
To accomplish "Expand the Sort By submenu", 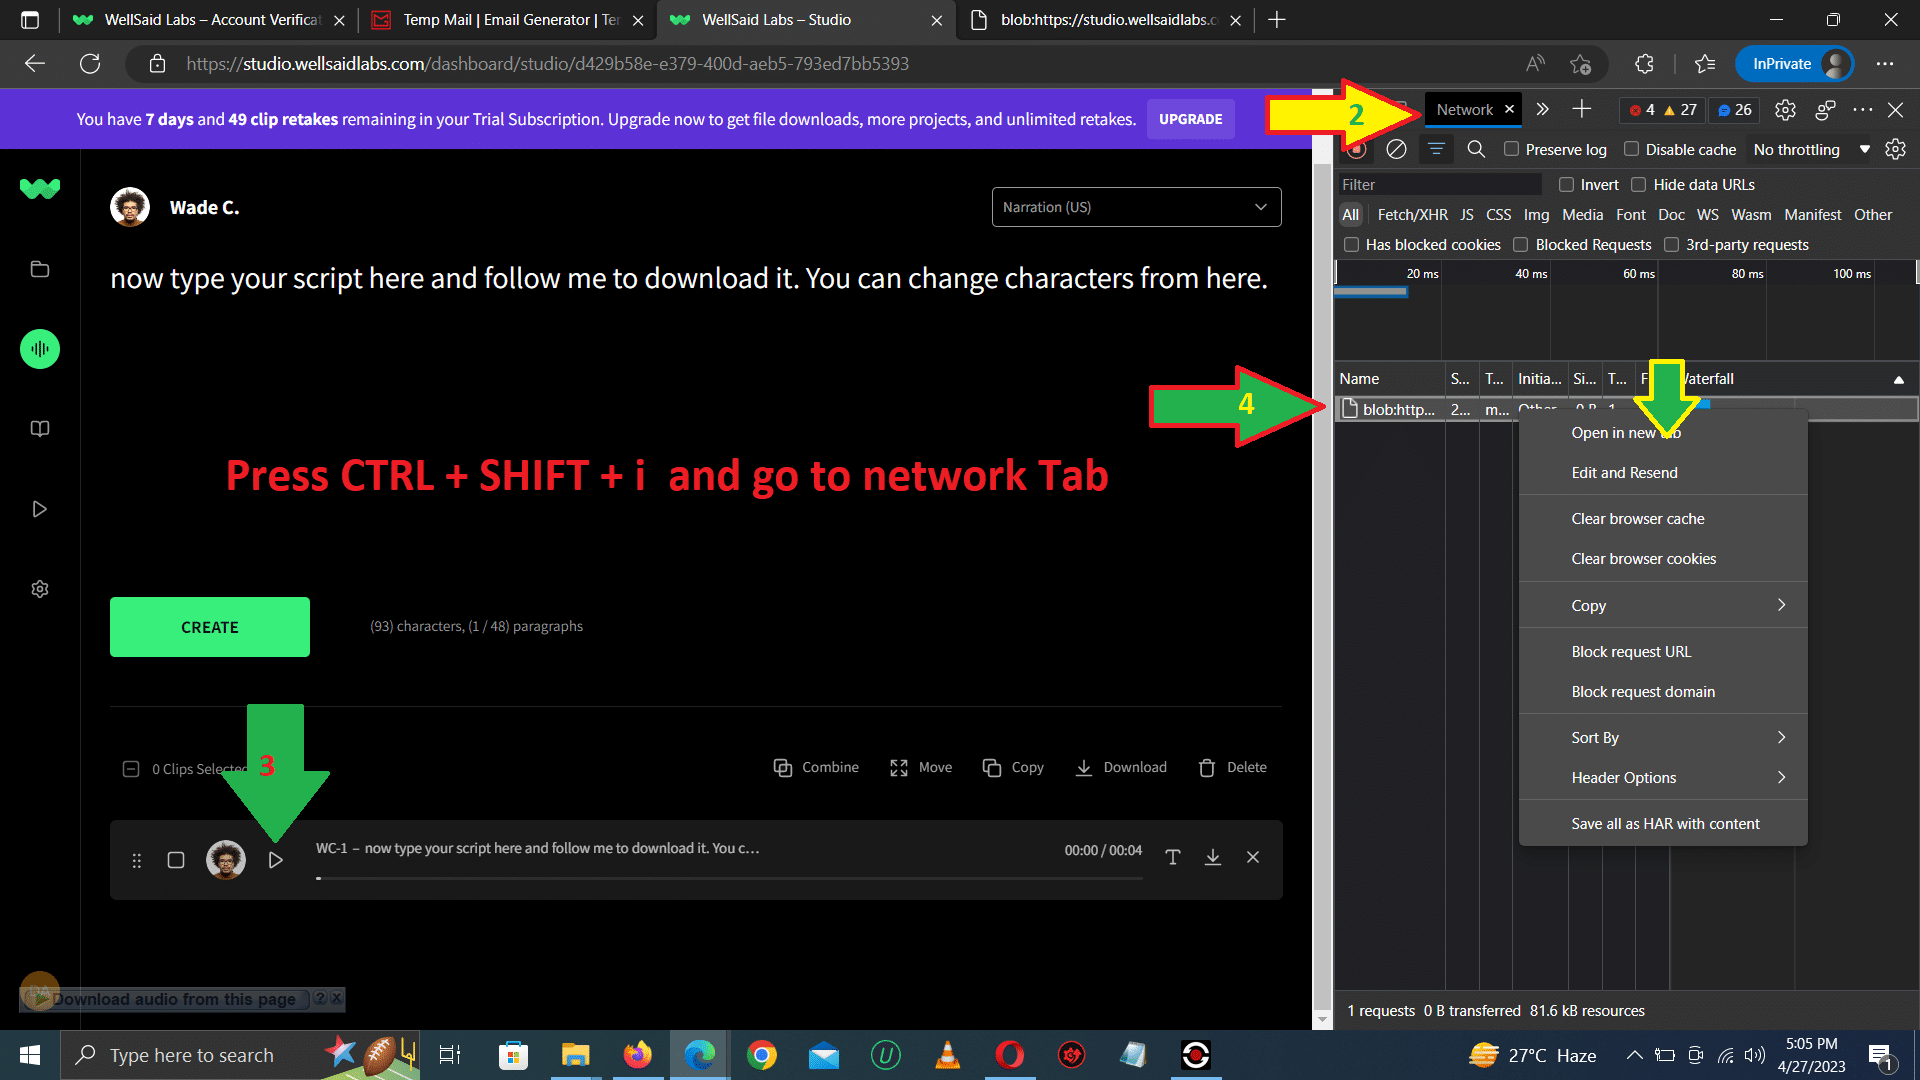I will click(x=1664, y=737).
